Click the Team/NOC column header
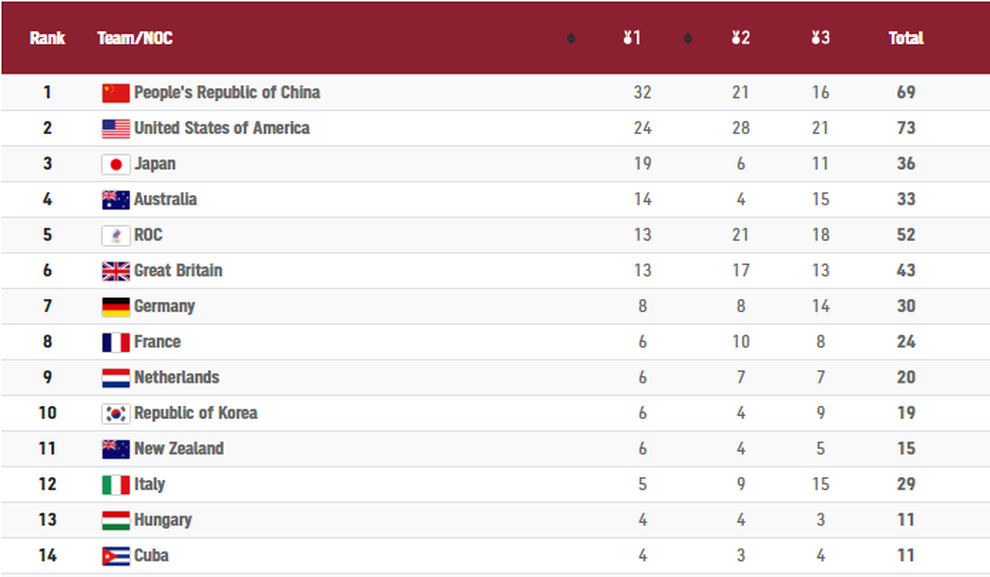This screenshot has height=577, width=990. (x=135, y=38)
